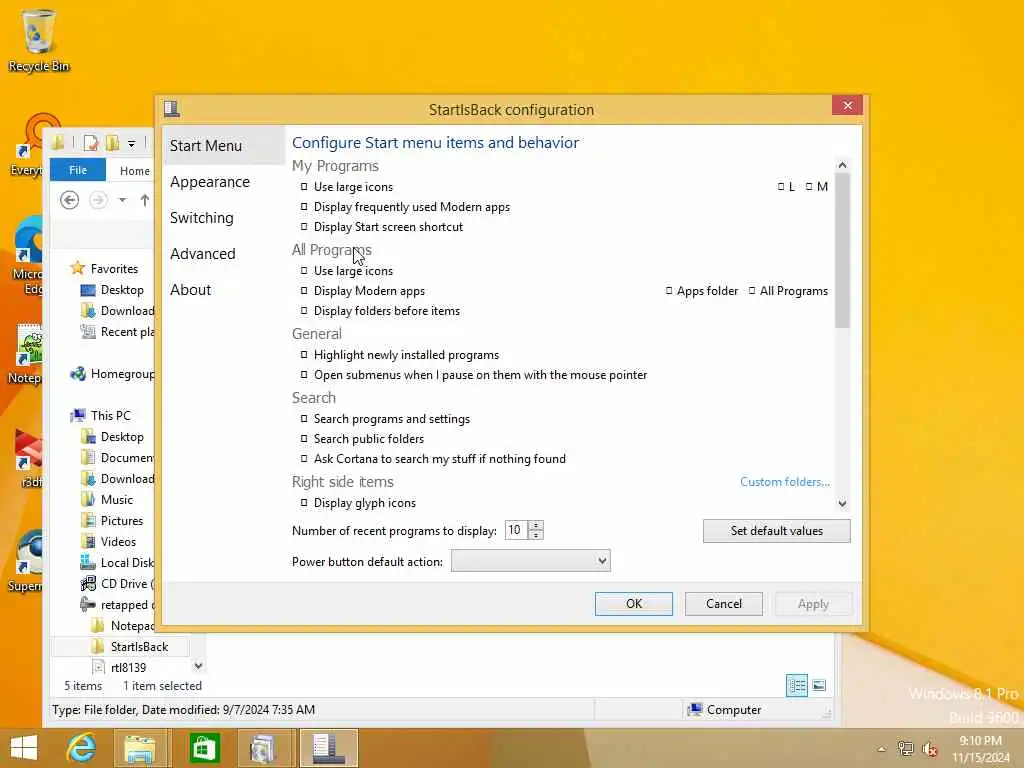This screenshot has width=1024, height=768.
Task: Click the Control Panel taskbar icon
Action: coord(264,748)
